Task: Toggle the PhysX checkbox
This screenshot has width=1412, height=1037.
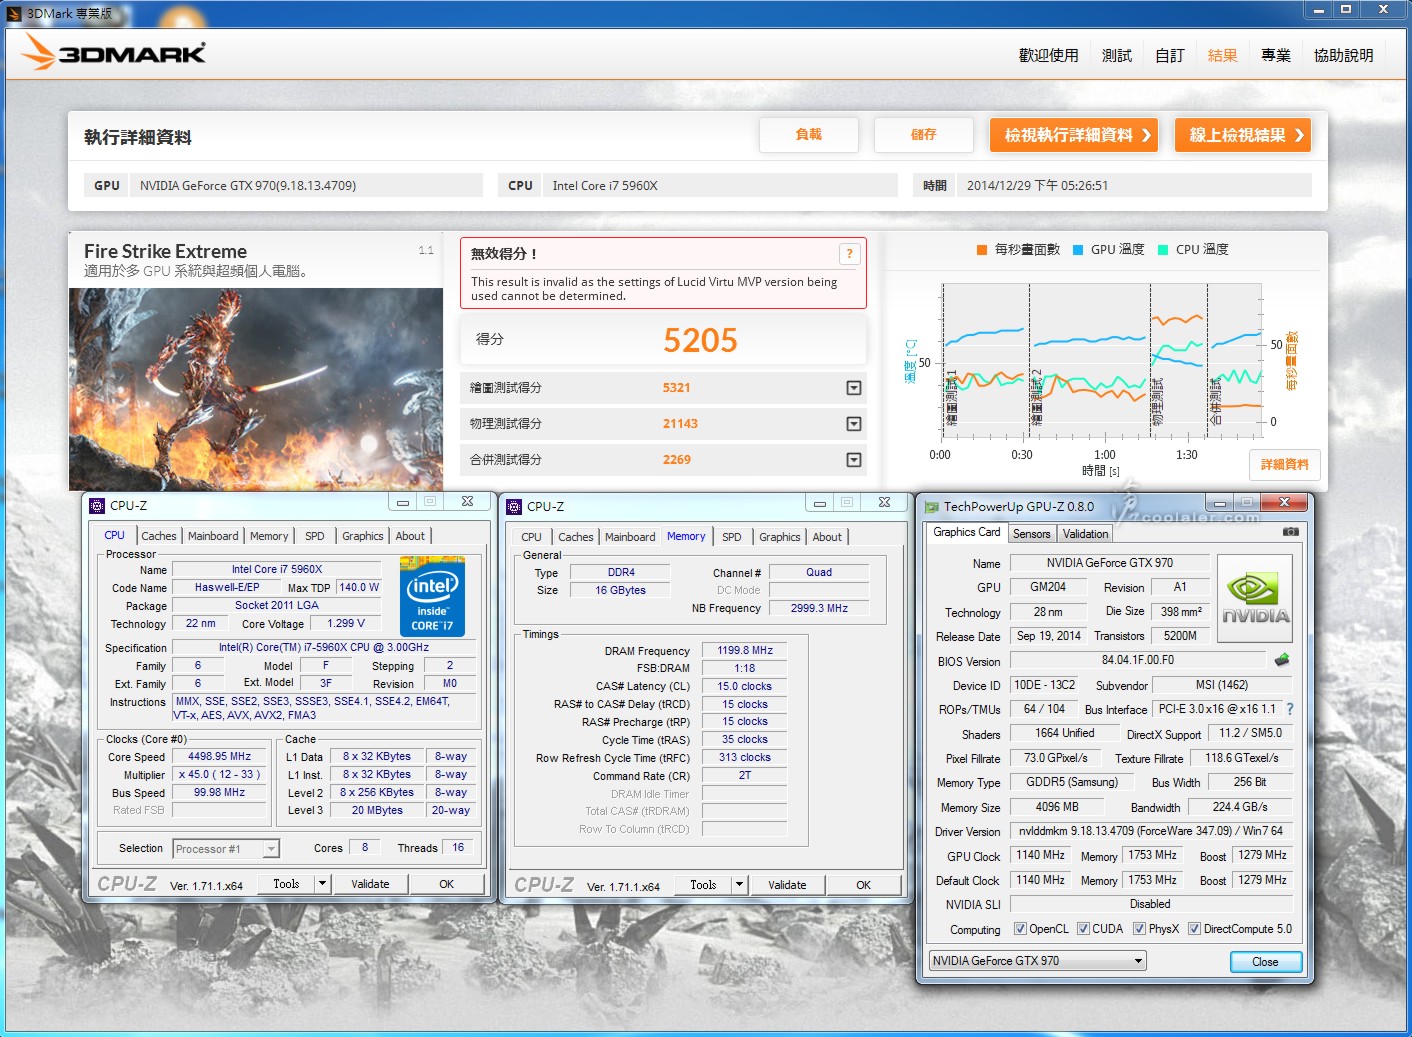Action: pyautogui.click(x=1139, y=929)
